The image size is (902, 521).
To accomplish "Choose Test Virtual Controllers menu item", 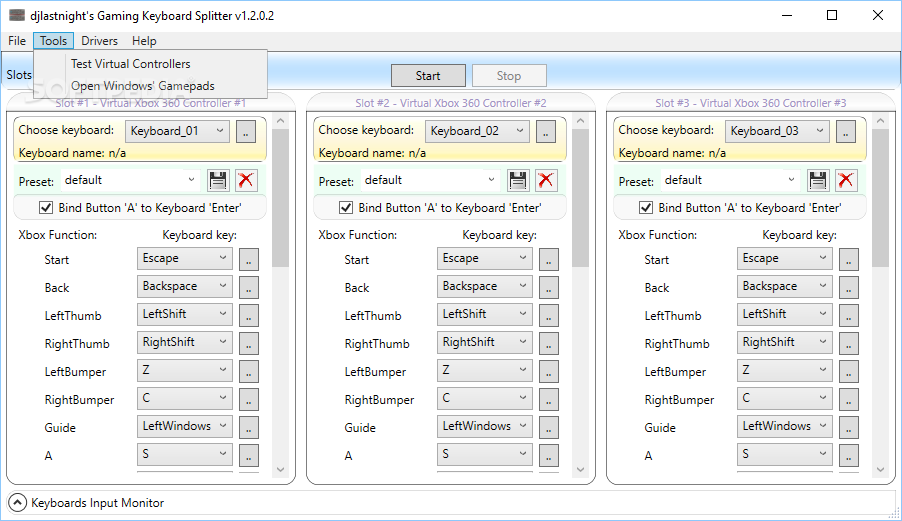I will tap(151, 64).
